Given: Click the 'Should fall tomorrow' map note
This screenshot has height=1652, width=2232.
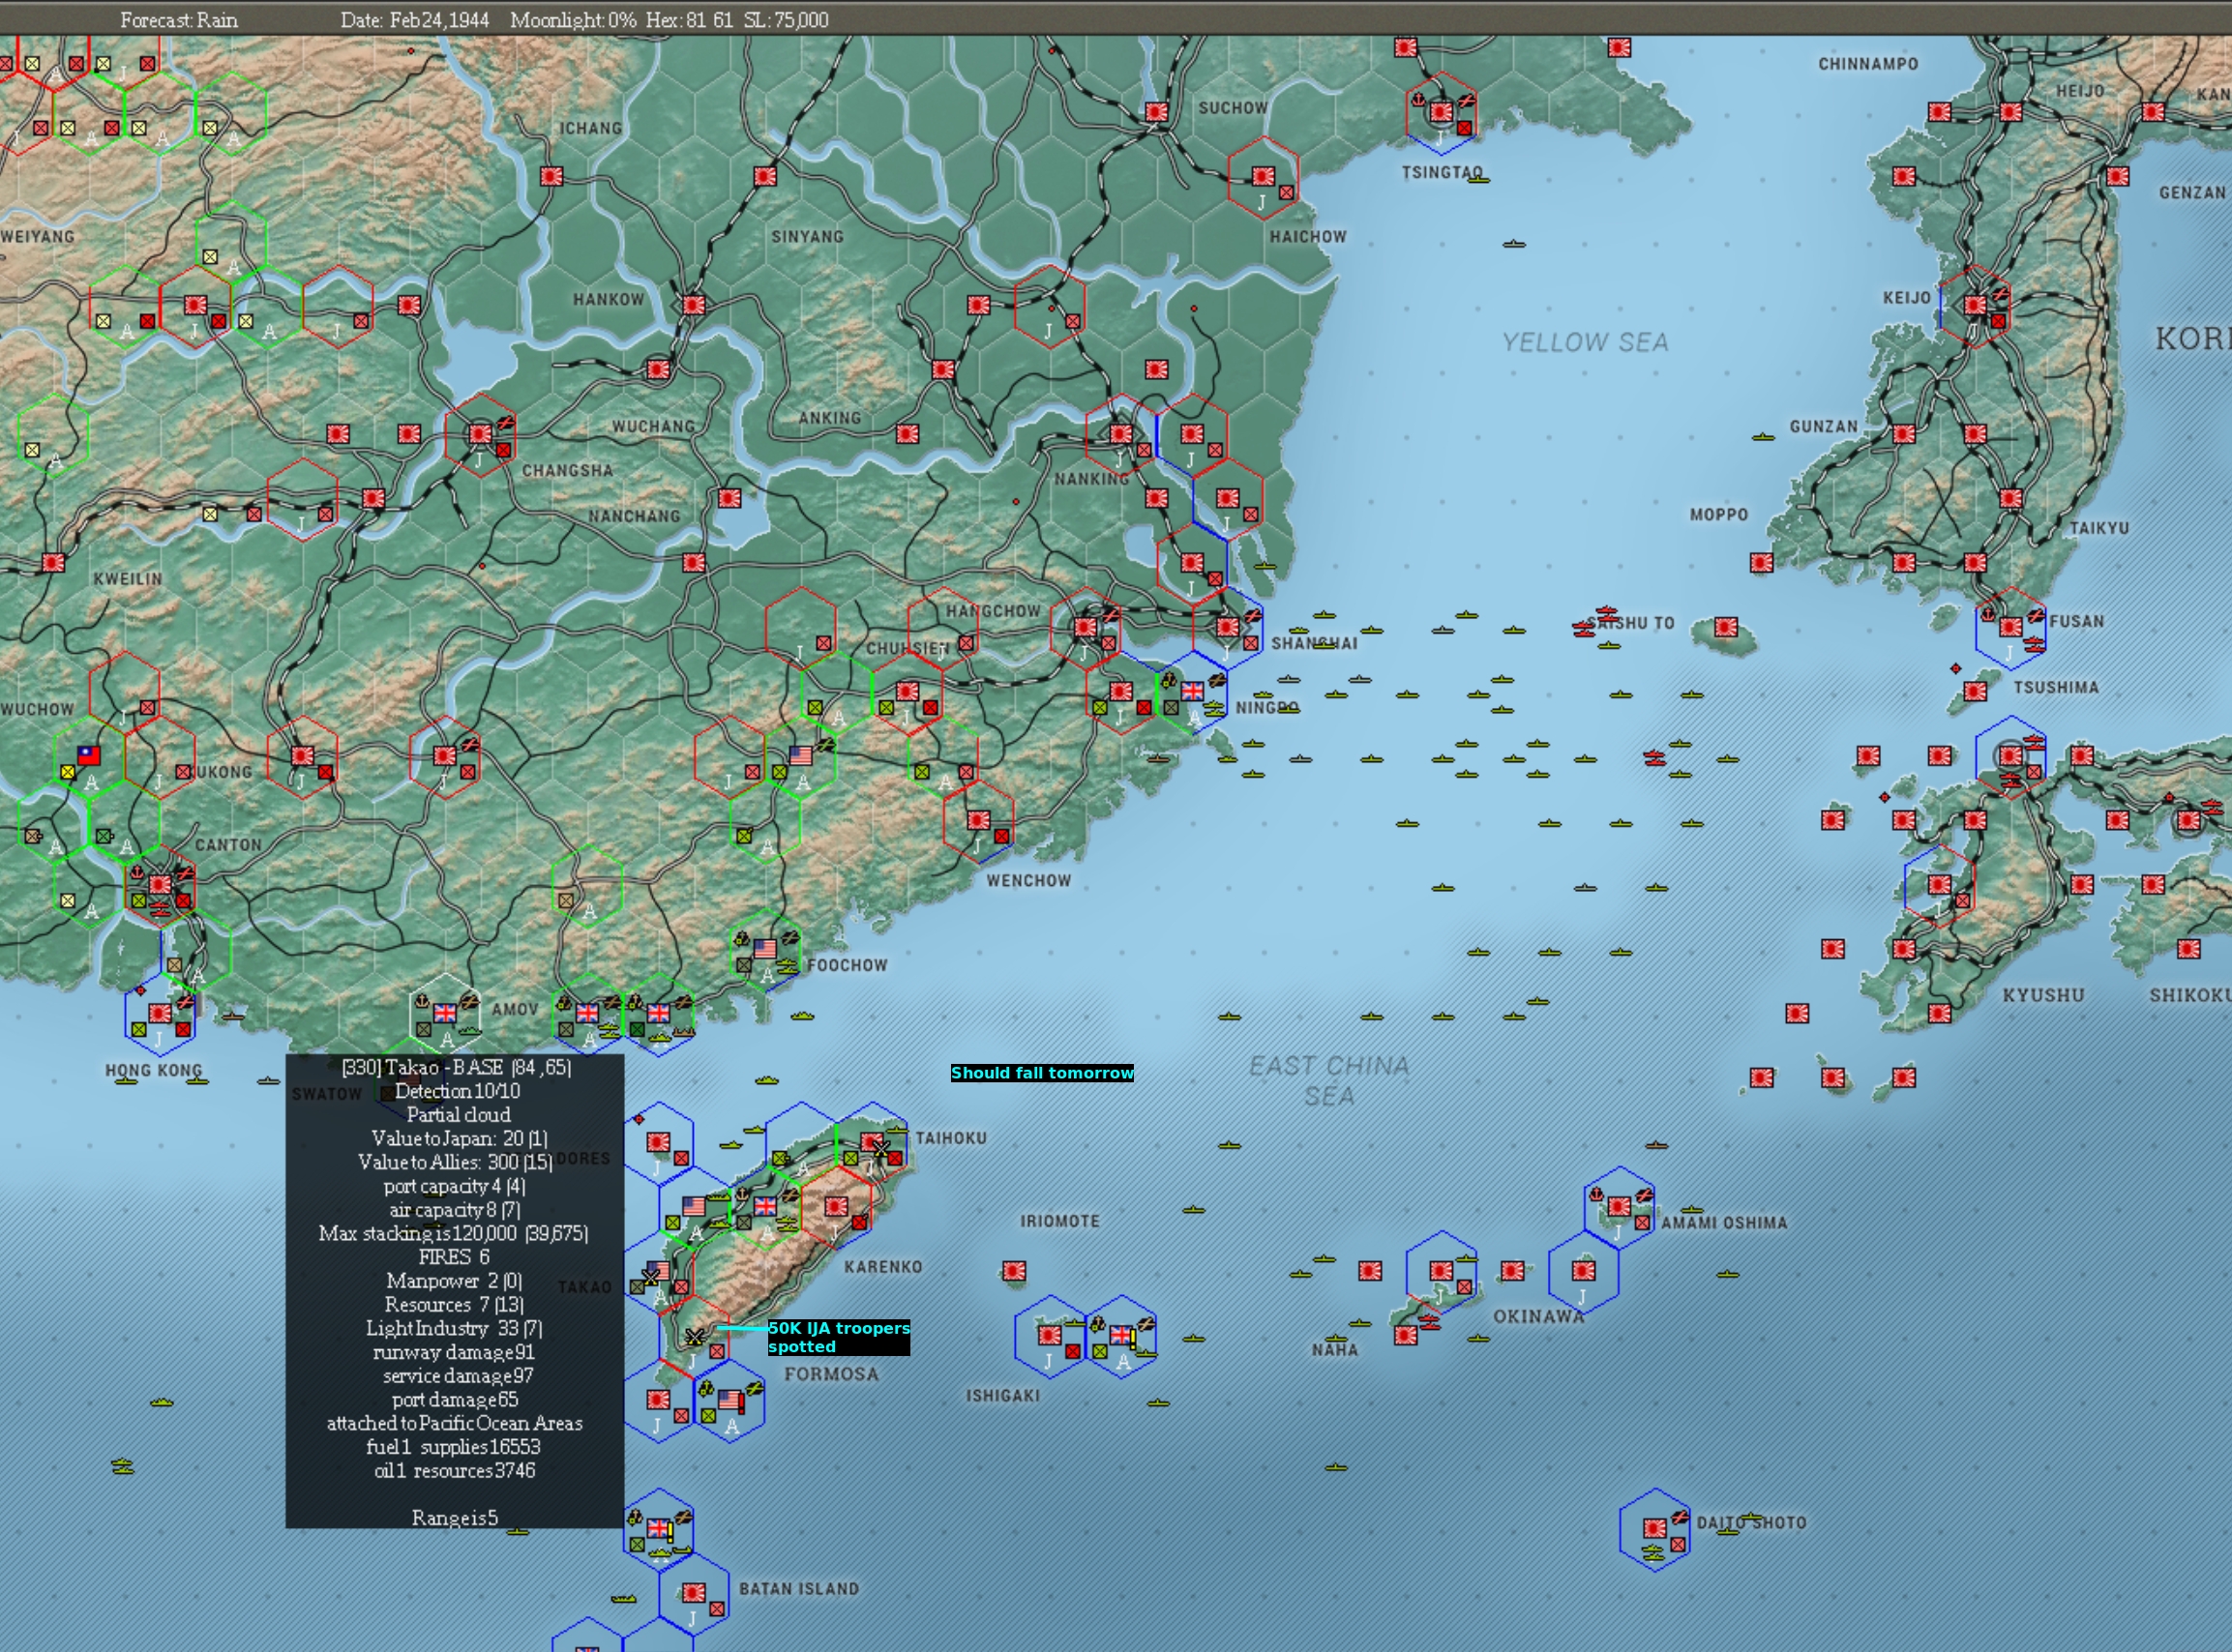Looking at the screenshot, I should click(1042, 1073).
